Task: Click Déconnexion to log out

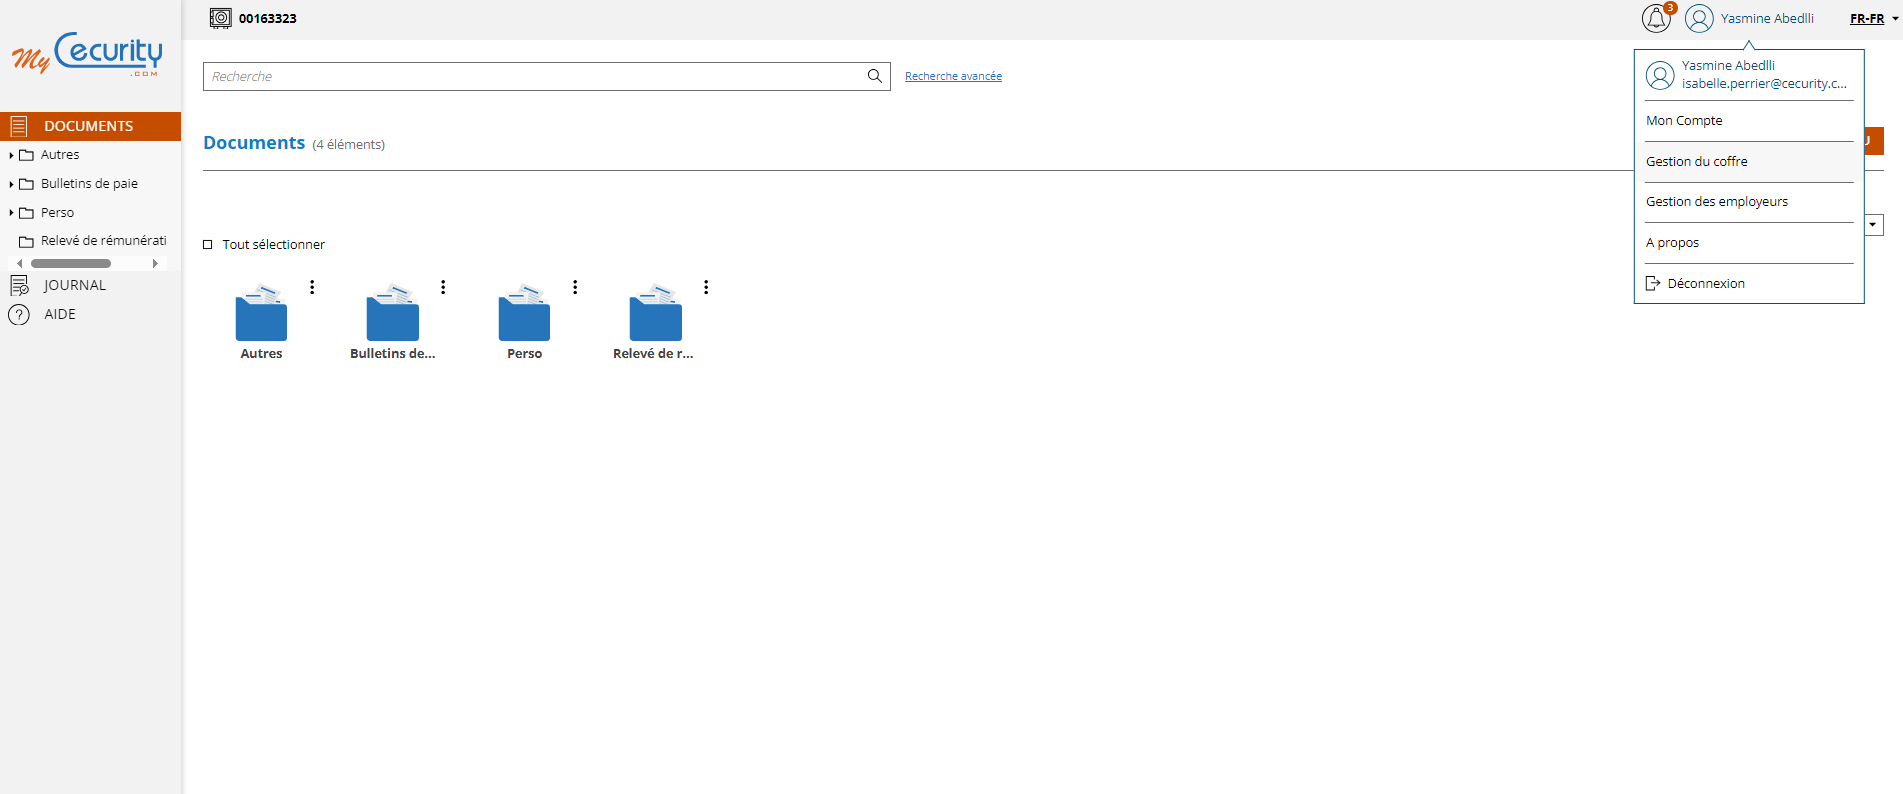Action: click(1705, 284)
